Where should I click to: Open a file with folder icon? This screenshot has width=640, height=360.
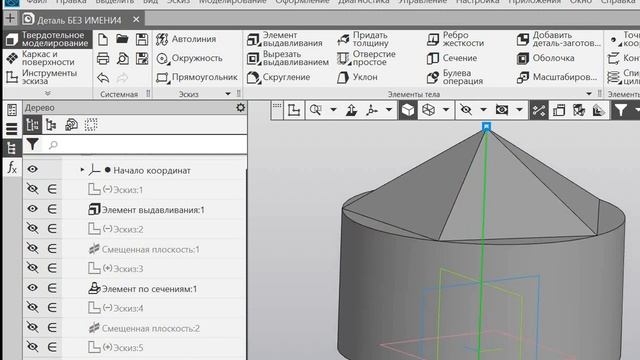[x=122, y=39]
